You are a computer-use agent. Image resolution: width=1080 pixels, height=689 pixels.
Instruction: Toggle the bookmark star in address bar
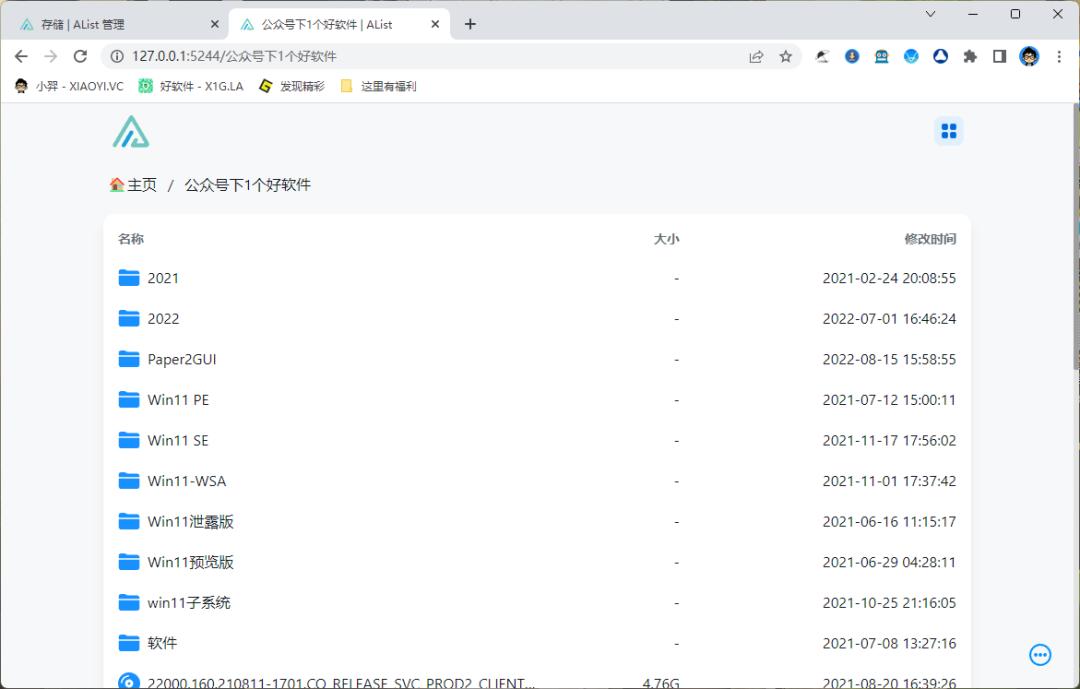(x=786, y=57)
